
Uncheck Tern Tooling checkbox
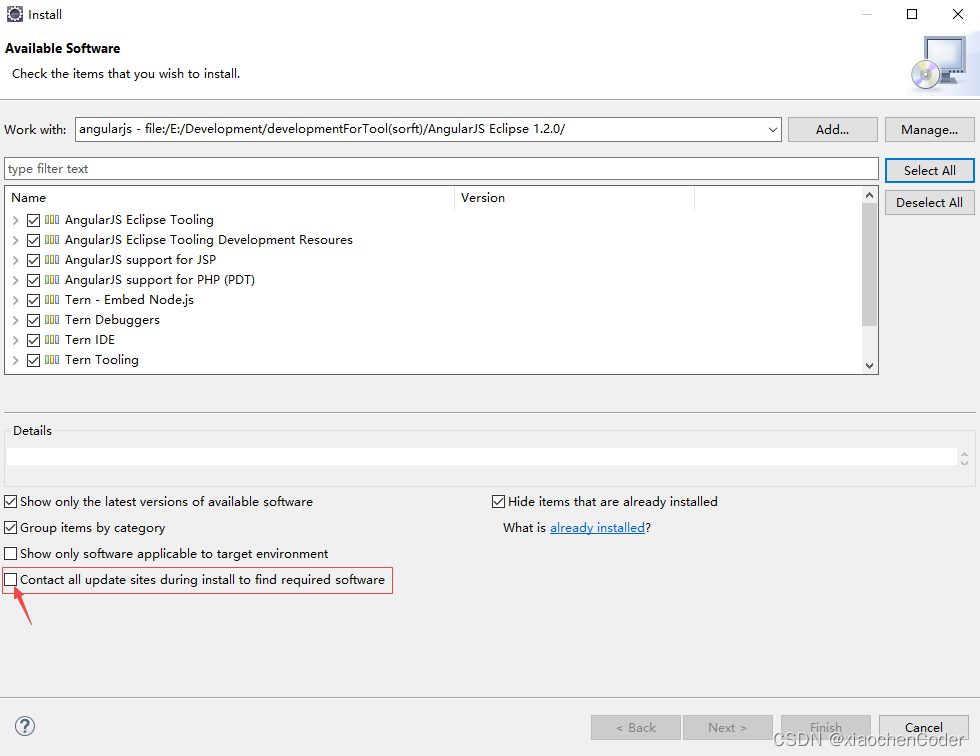(34, 361)
